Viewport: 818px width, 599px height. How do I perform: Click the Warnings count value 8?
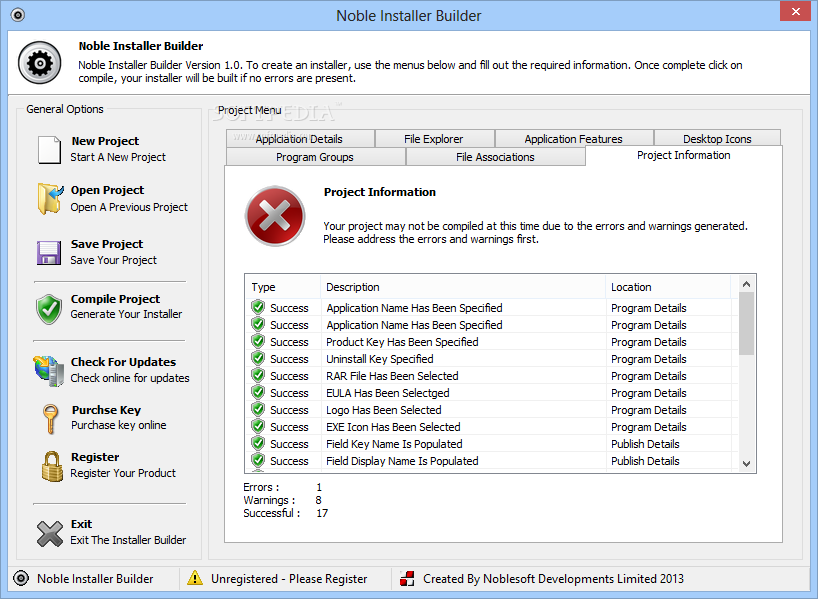tap(318, 500)
